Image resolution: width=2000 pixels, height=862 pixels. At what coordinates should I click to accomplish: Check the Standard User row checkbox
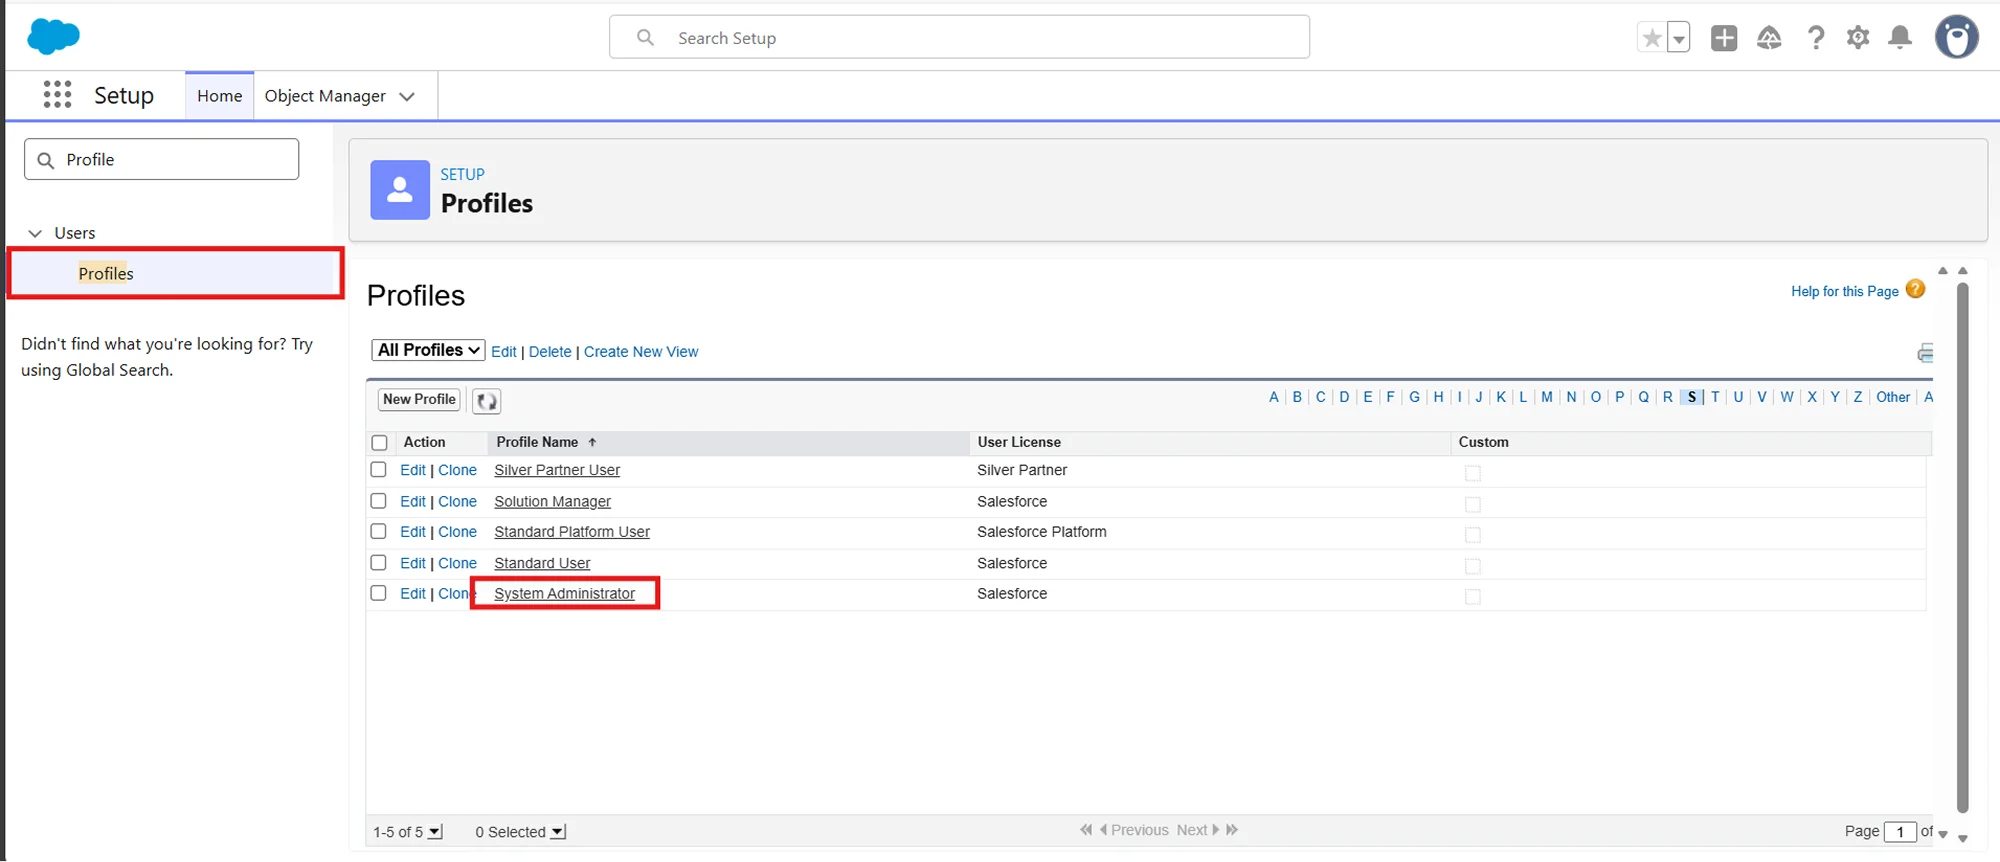coord(378,562)
